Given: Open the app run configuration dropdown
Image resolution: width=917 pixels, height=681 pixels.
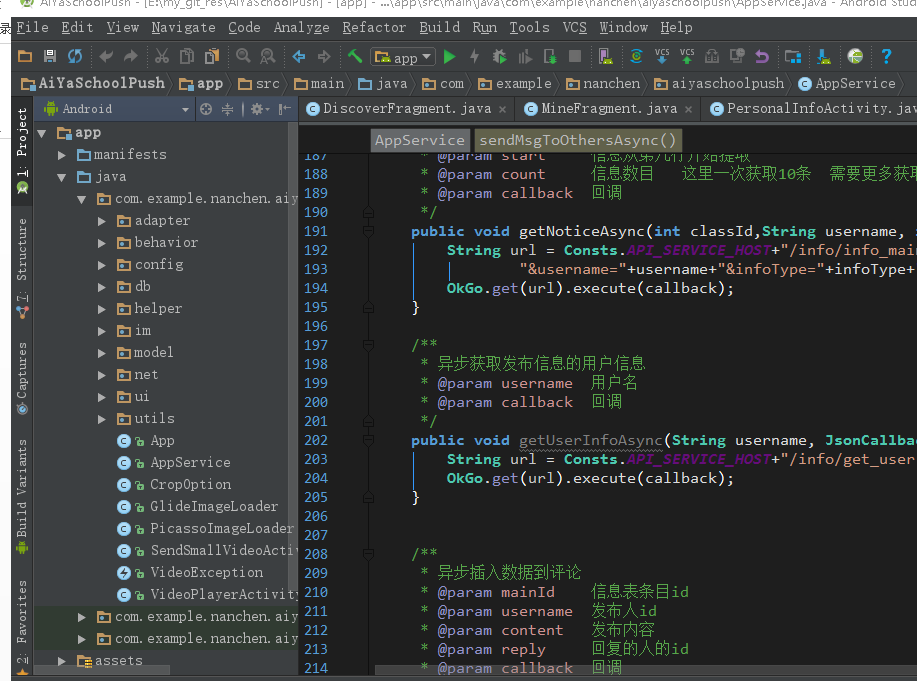Looking at the screenshot, I should click(x=402, y=57).
